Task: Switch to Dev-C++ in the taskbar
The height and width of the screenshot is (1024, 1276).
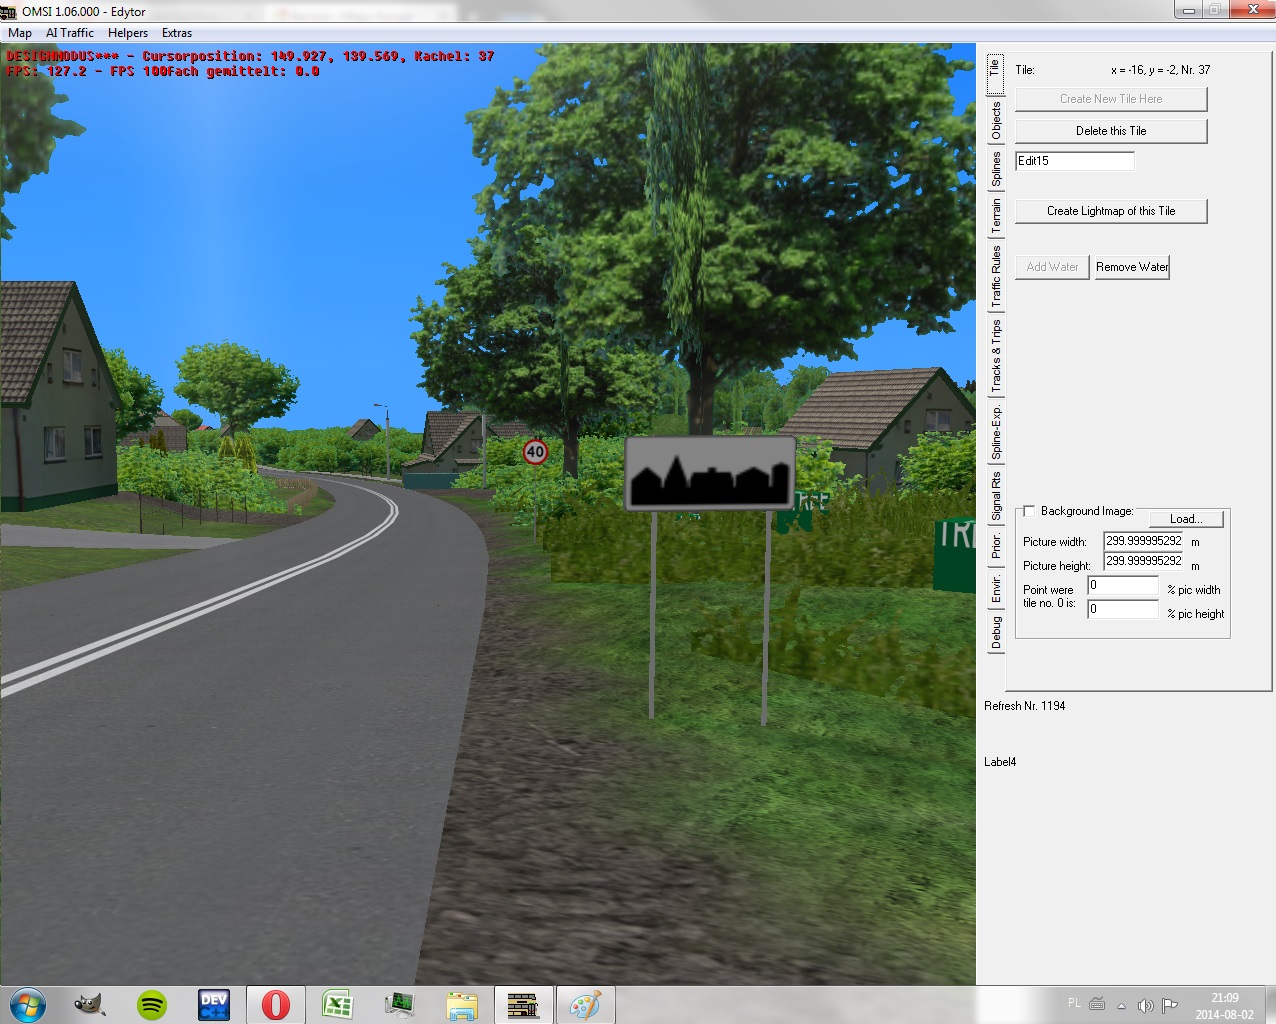Action: [214, 1004]
